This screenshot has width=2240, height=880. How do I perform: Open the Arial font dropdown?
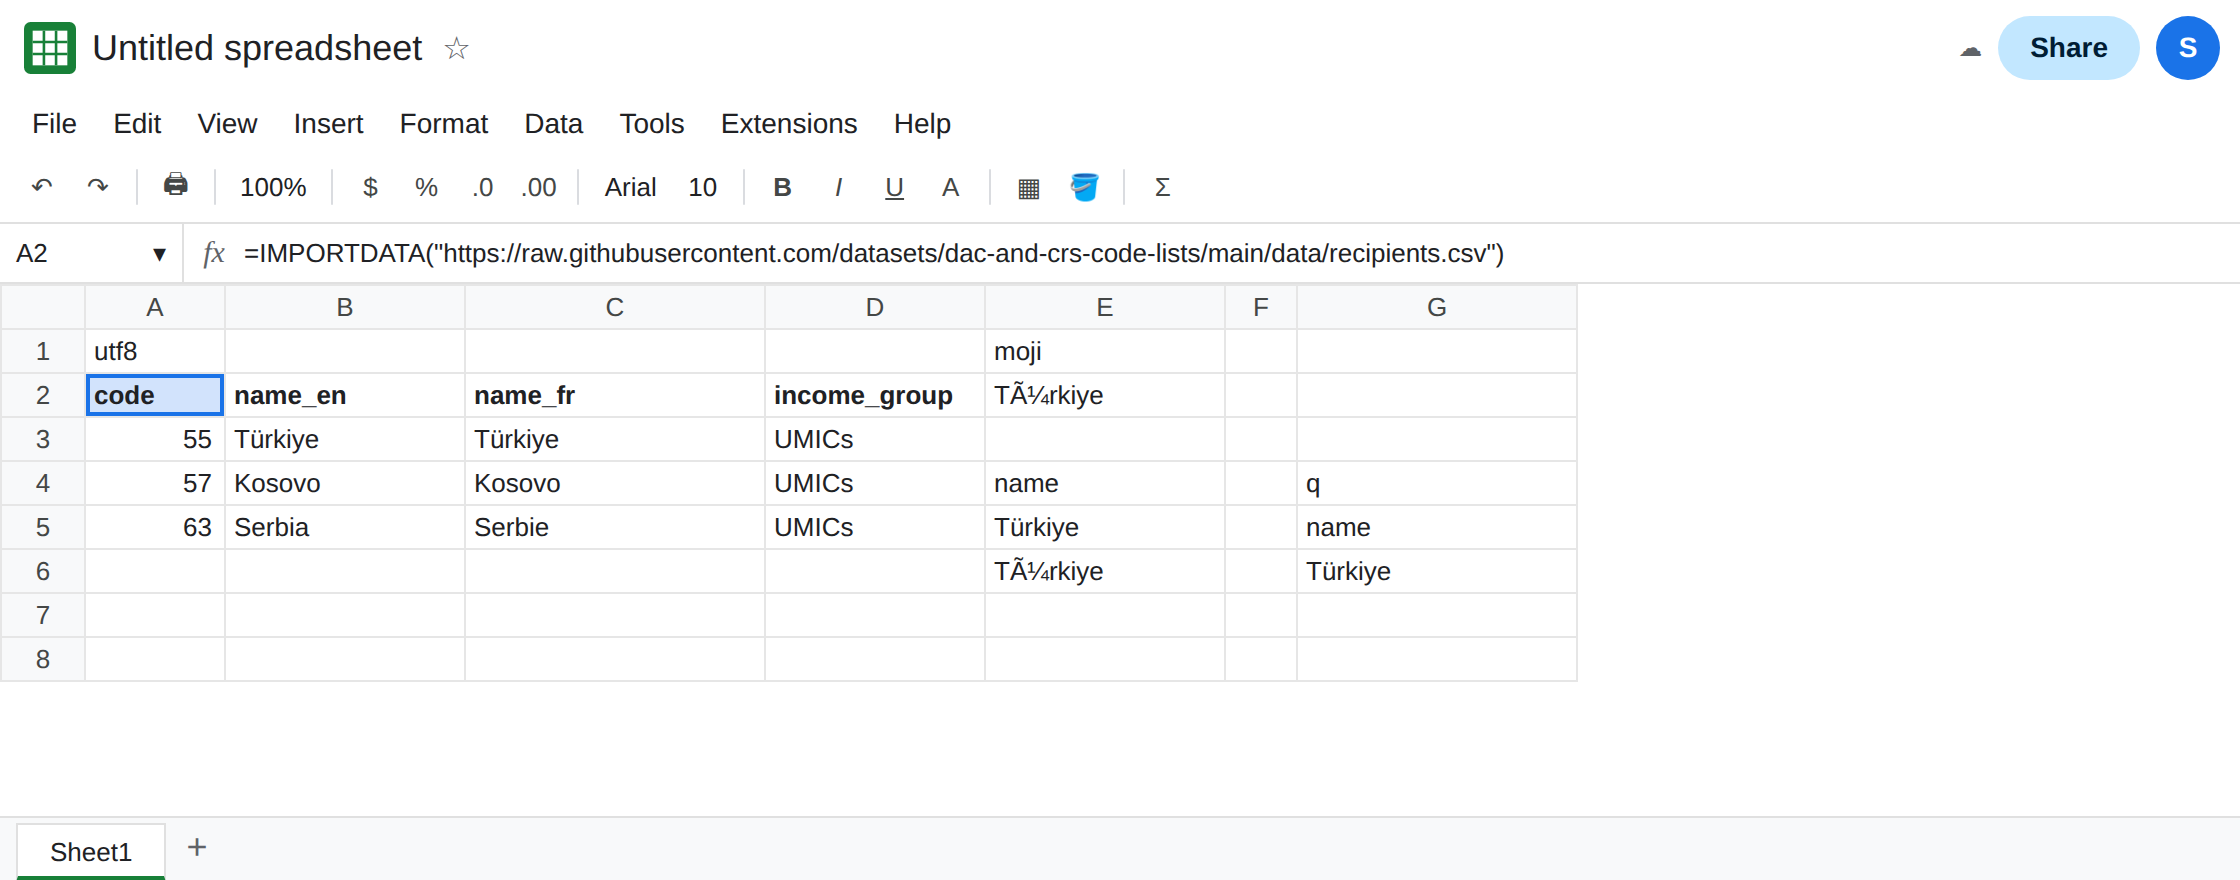click(x=630, y=187)
